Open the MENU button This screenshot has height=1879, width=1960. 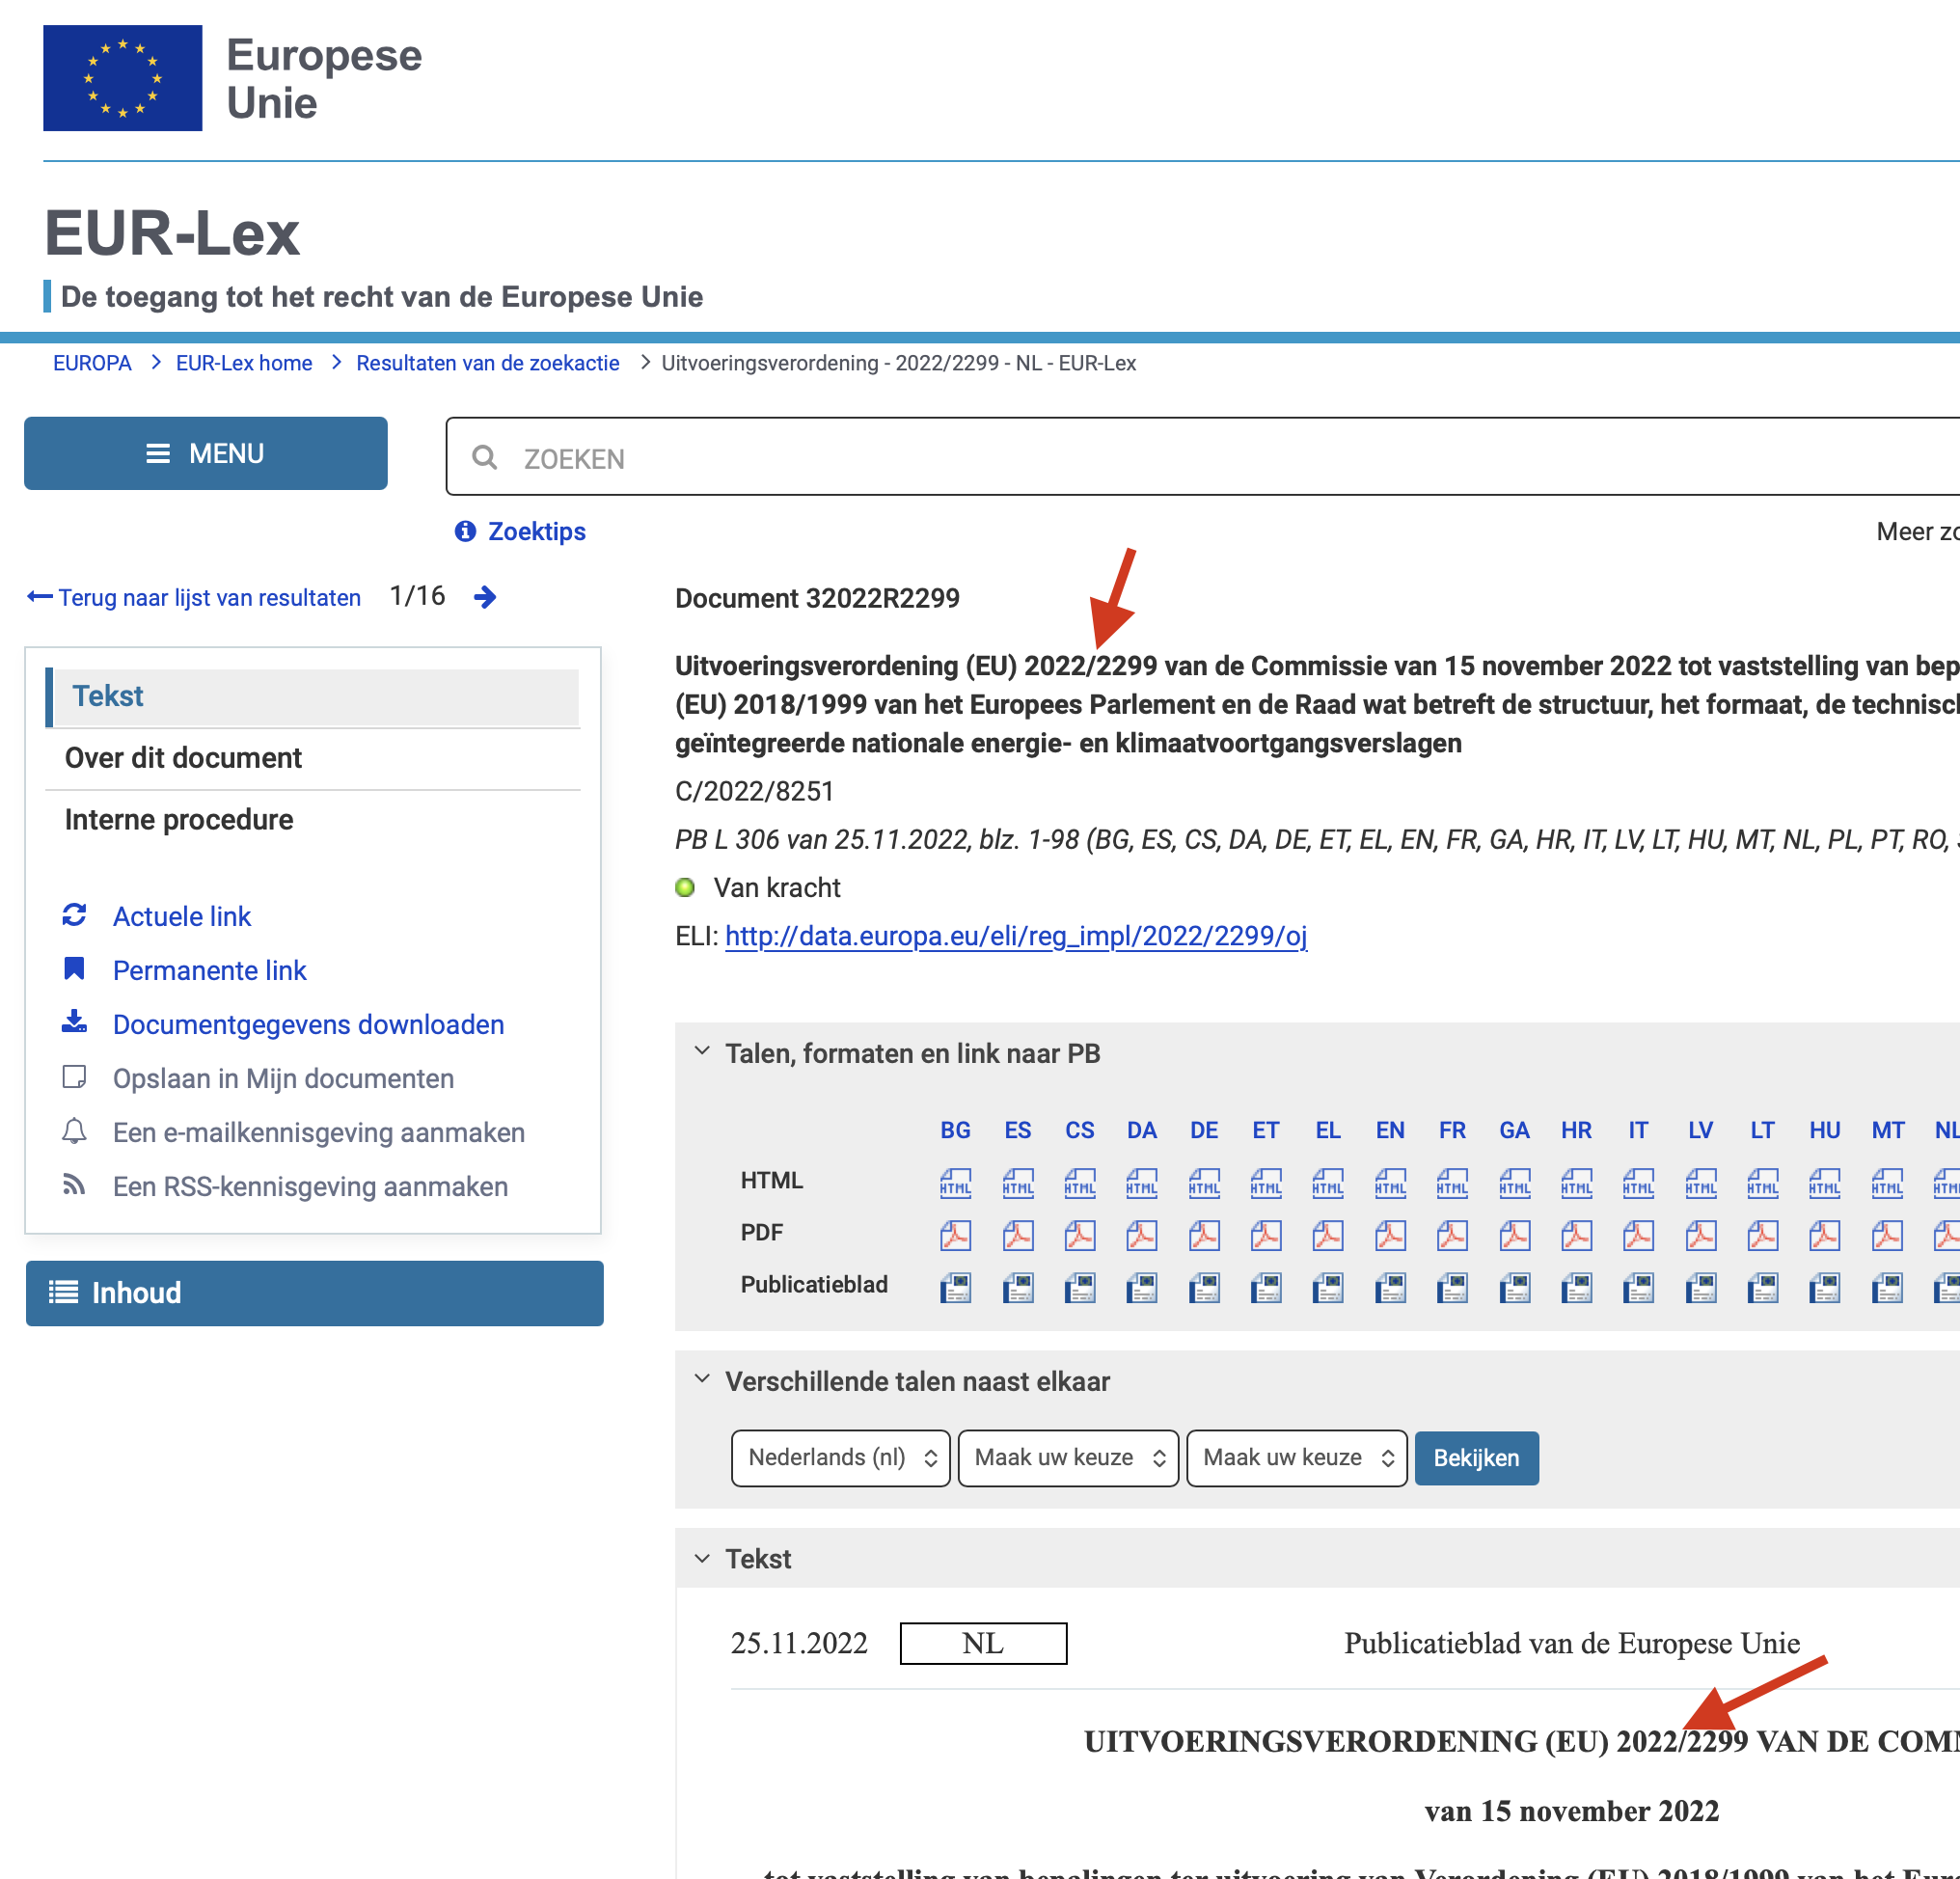pyautogui.click(x=206, y=453)
